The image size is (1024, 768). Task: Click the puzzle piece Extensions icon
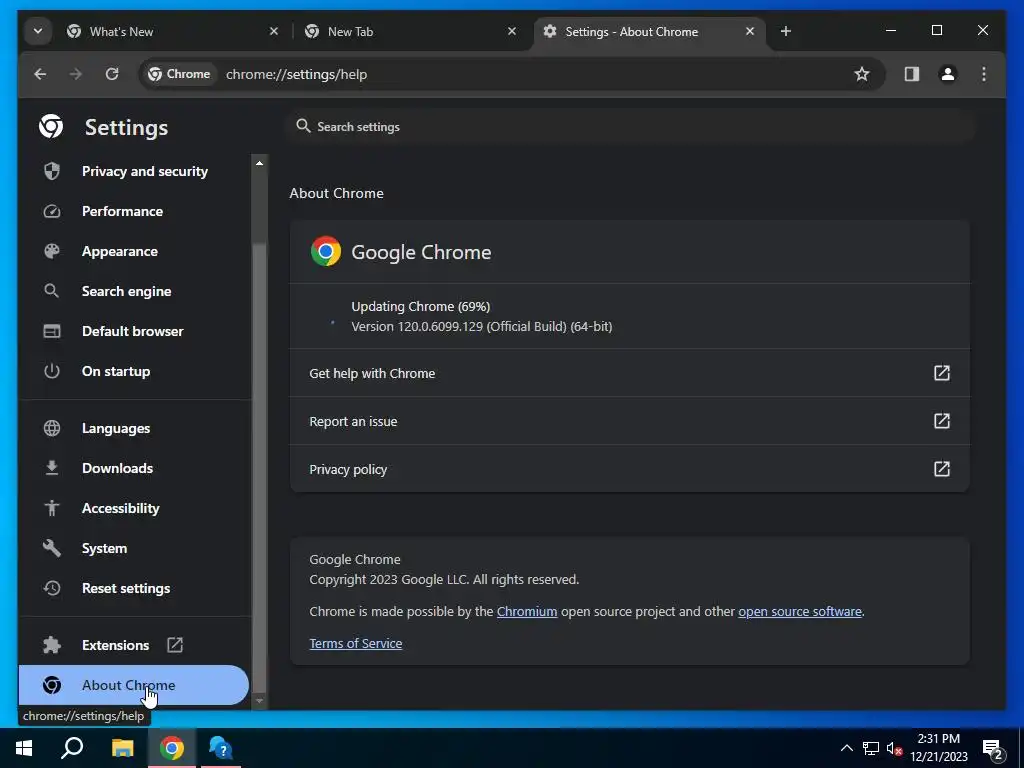[x=52, y=645]
